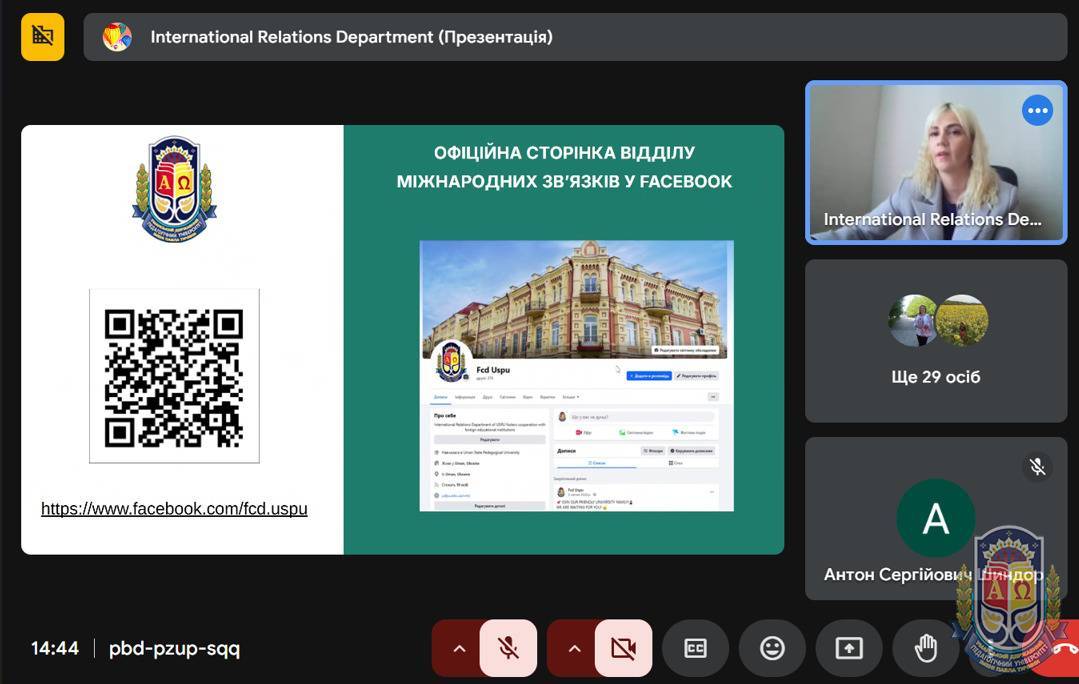
Task: Click the left participant avatar above "Ще 29 осіб"
Action: pyautogui.click(x=913, y=321)
